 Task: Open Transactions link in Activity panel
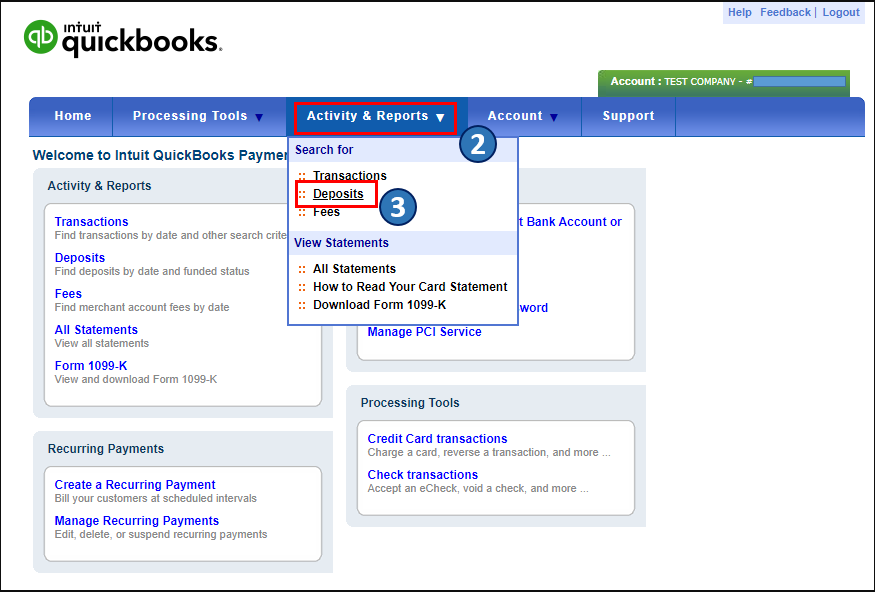click(x=92, y=222)
